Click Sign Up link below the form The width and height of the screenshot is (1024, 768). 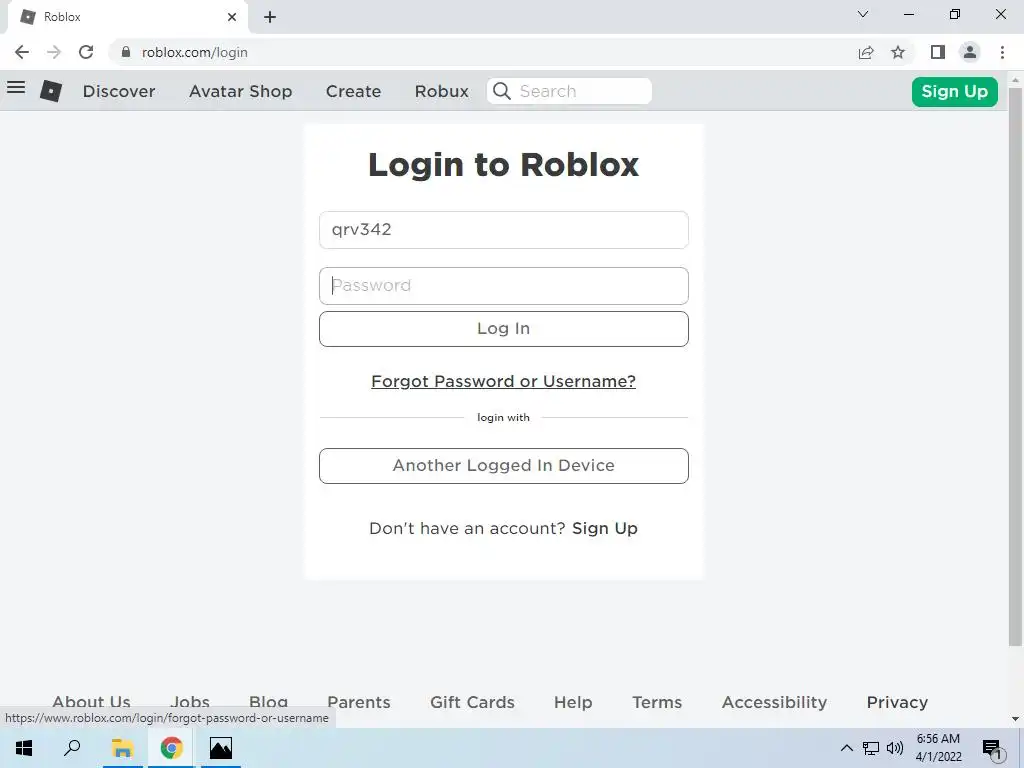pos(605,528)
